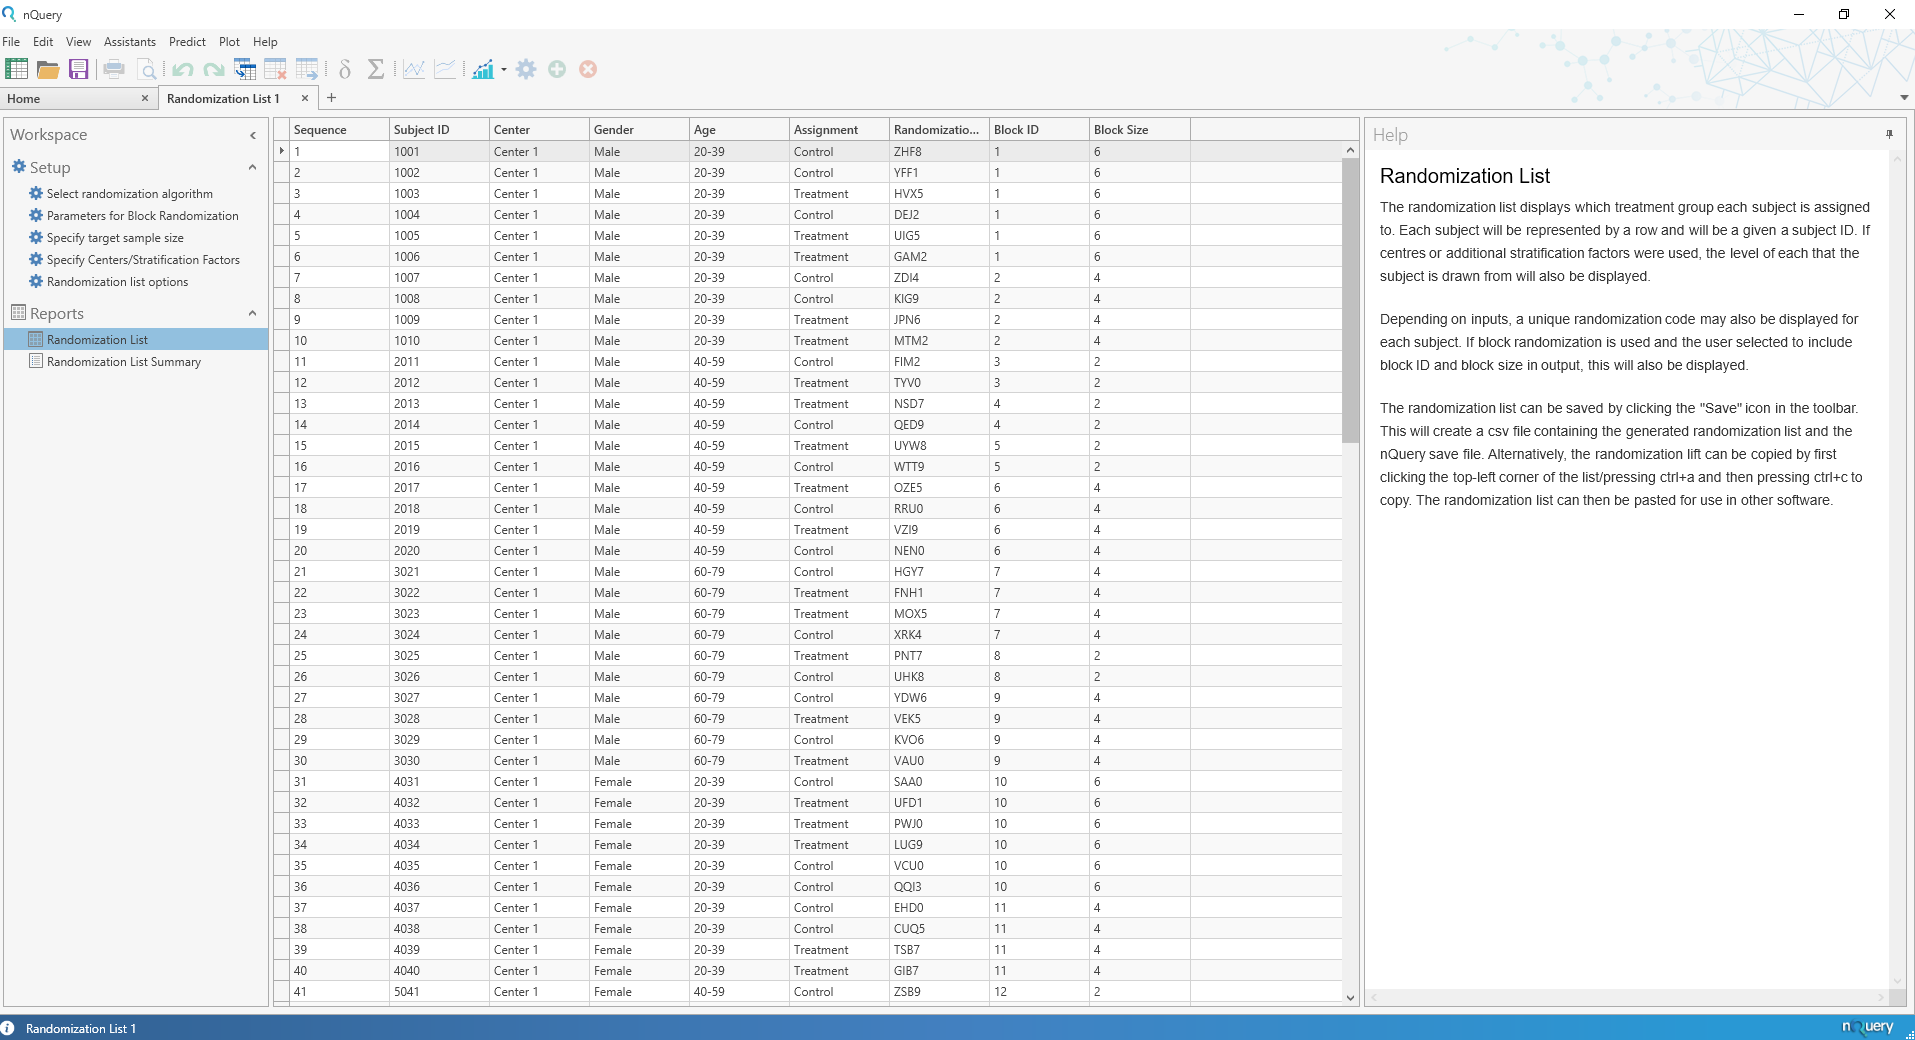The height and width of the screenshot is (1040, 1915).
Task: Open Specify target sample size
Action: click(x=115, y=238)
